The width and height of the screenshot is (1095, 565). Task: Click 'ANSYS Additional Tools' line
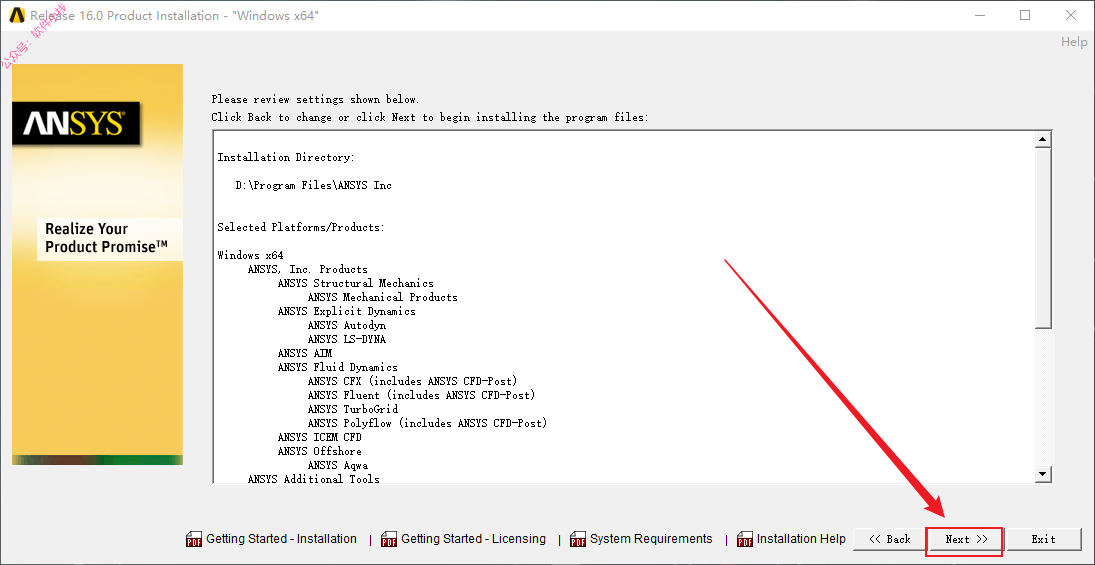pos(314,479)
